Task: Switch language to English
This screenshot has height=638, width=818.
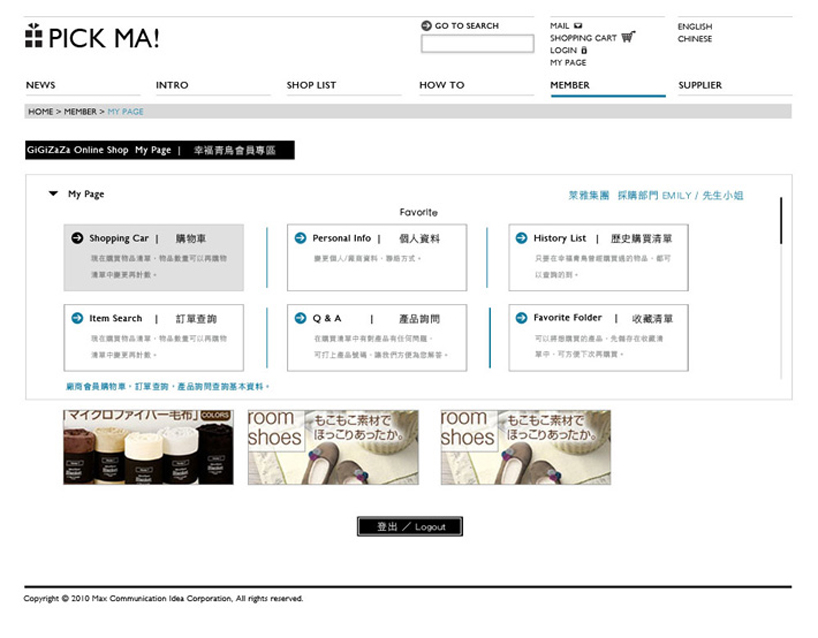Action: click(x=695, y=27)
